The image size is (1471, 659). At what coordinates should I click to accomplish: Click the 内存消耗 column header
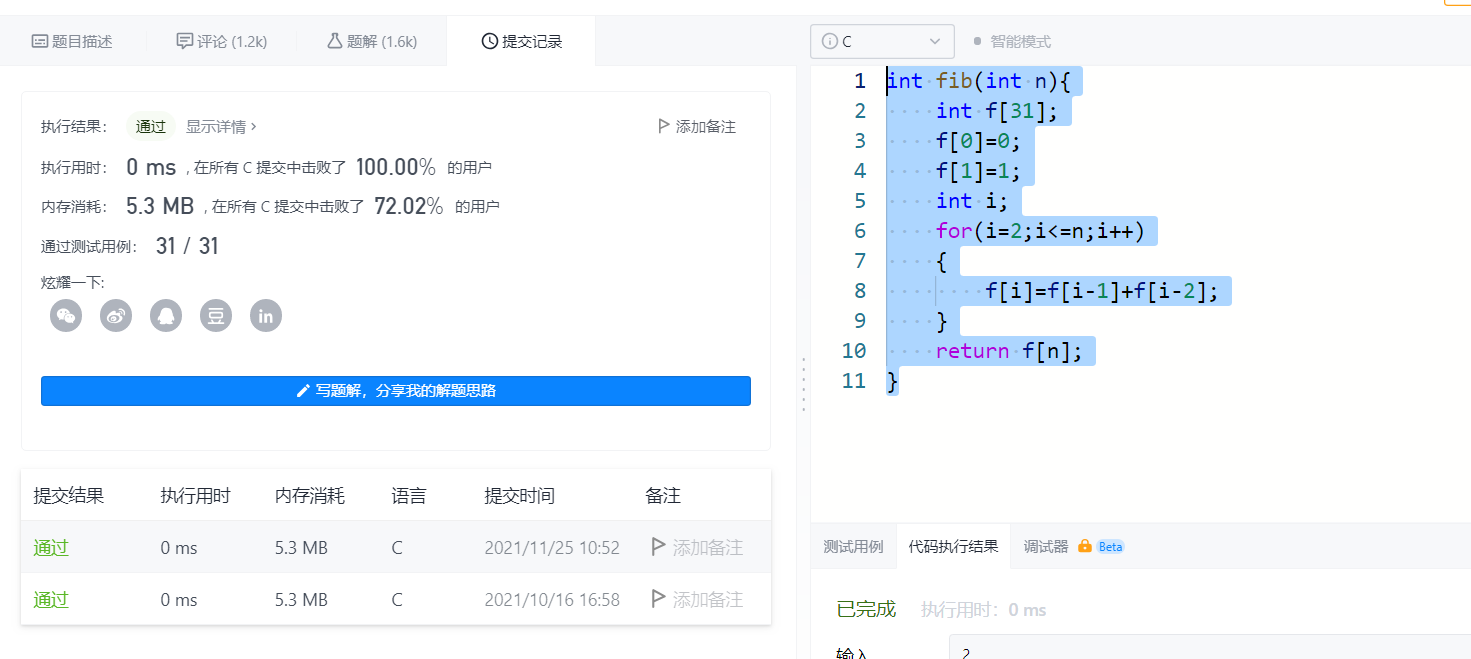click(x=310, y=495)
